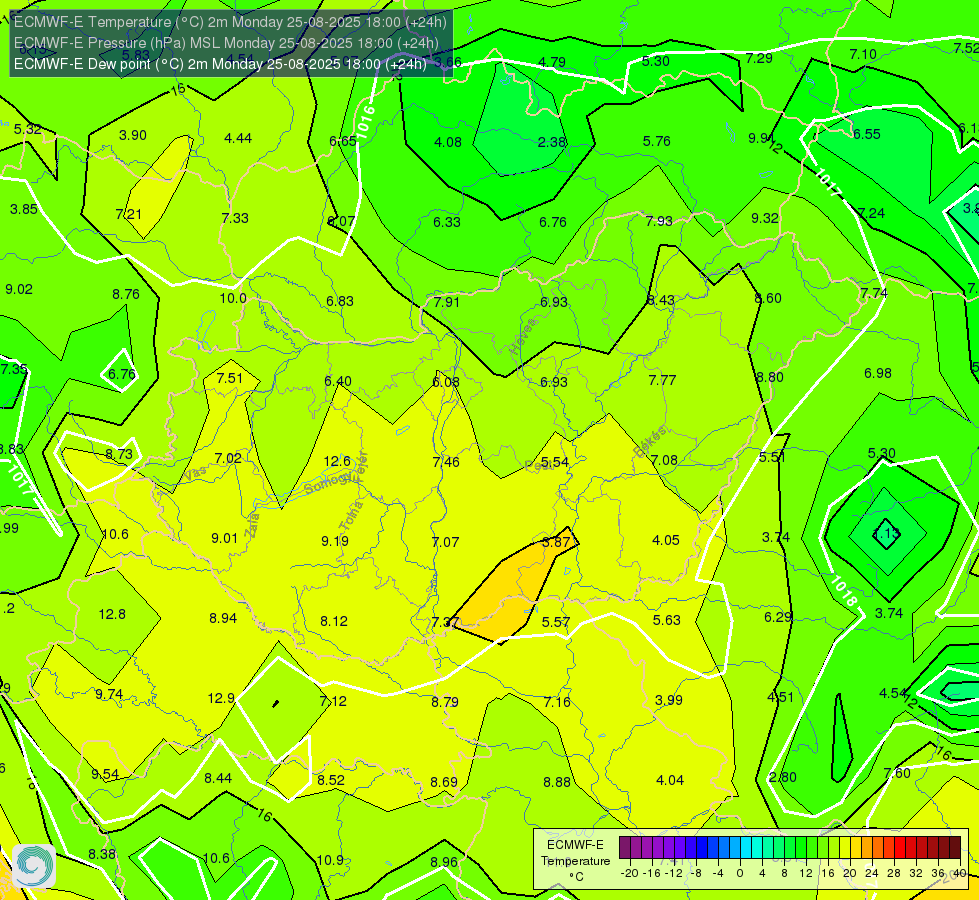Click the 1018 isobar label
The width and height of the screenshot is (979, 900).
(844, 590)
